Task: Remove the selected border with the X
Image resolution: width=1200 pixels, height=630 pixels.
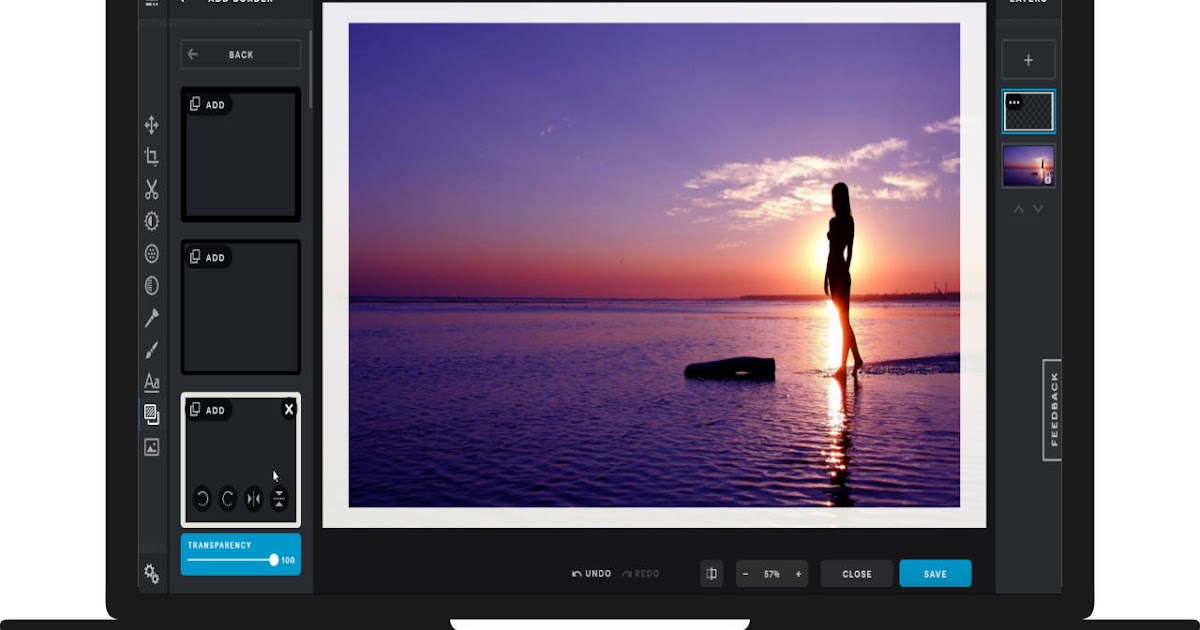Action: [x=289, y=408]
